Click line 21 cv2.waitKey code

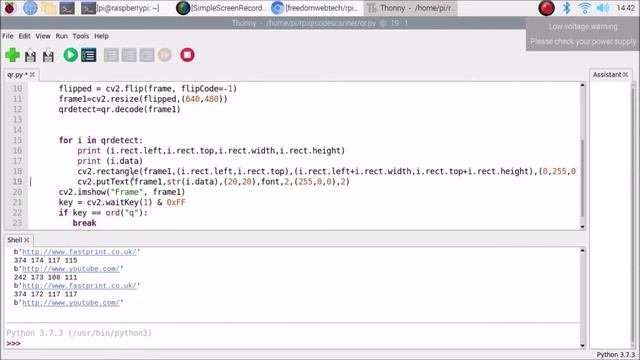[x=122, y=202]
